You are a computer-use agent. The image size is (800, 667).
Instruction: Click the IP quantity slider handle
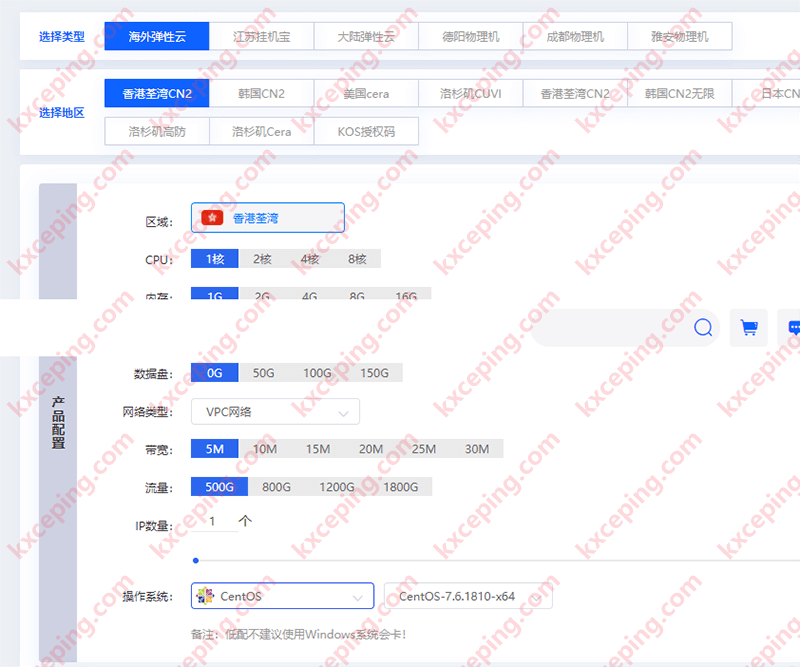coord(196,561)
